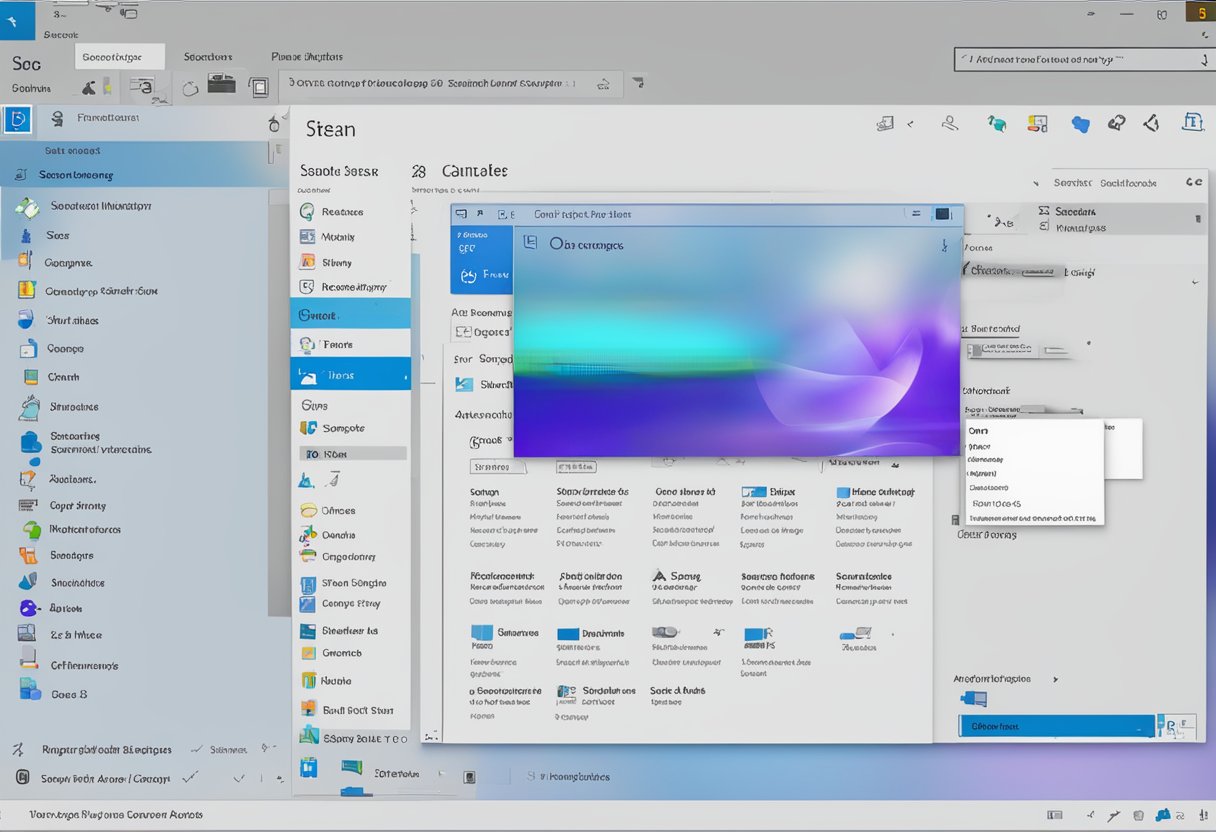
Task: Open the "Pleace thaptors" ribbon tab
Action: pyautogui.click(x=309, y=57)
